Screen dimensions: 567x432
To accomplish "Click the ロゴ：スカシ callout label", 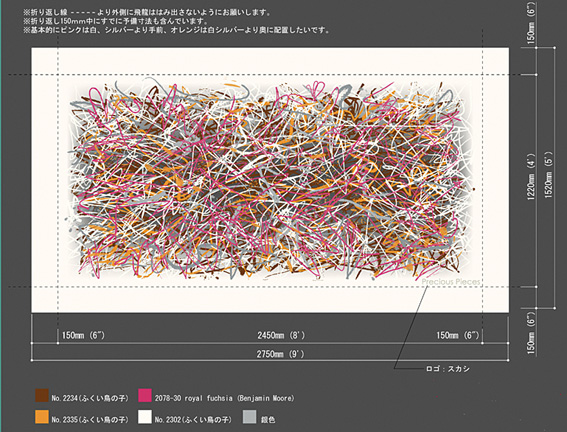I will click(x=448, y=369).
